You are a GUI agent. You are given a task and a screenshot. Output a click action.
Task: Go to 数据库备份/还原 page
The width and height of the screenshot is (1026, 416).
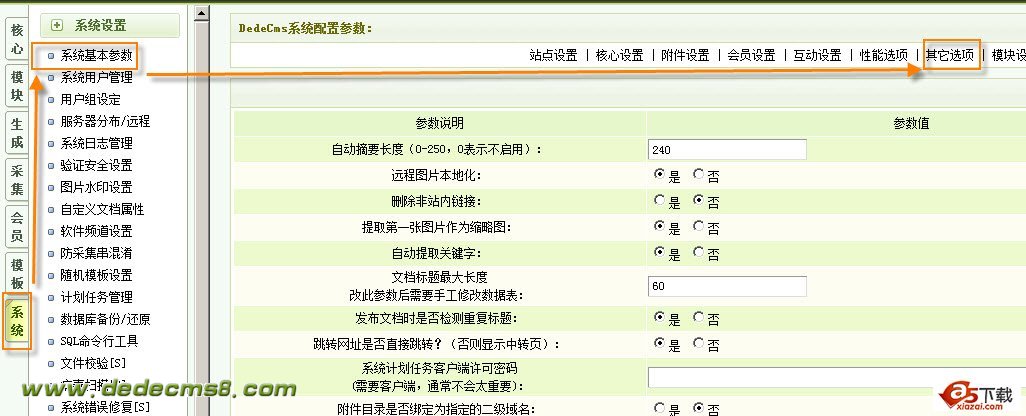click(105, 319)
